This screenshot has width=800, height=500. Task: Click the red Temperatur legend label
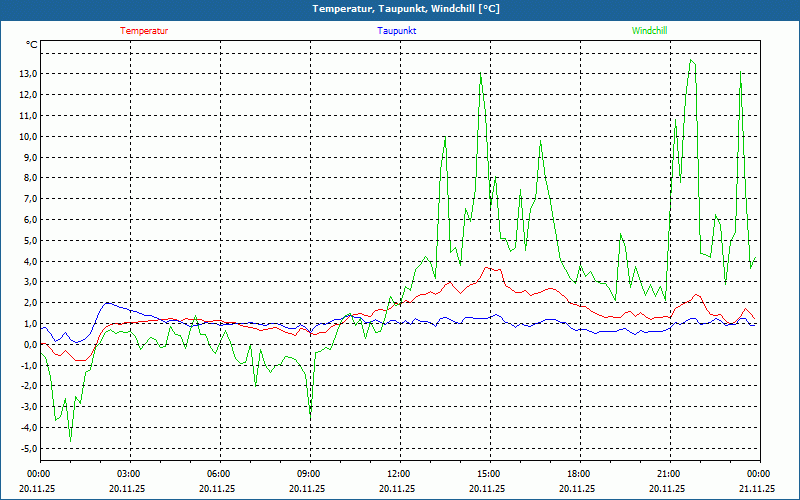tap(144, 31)
